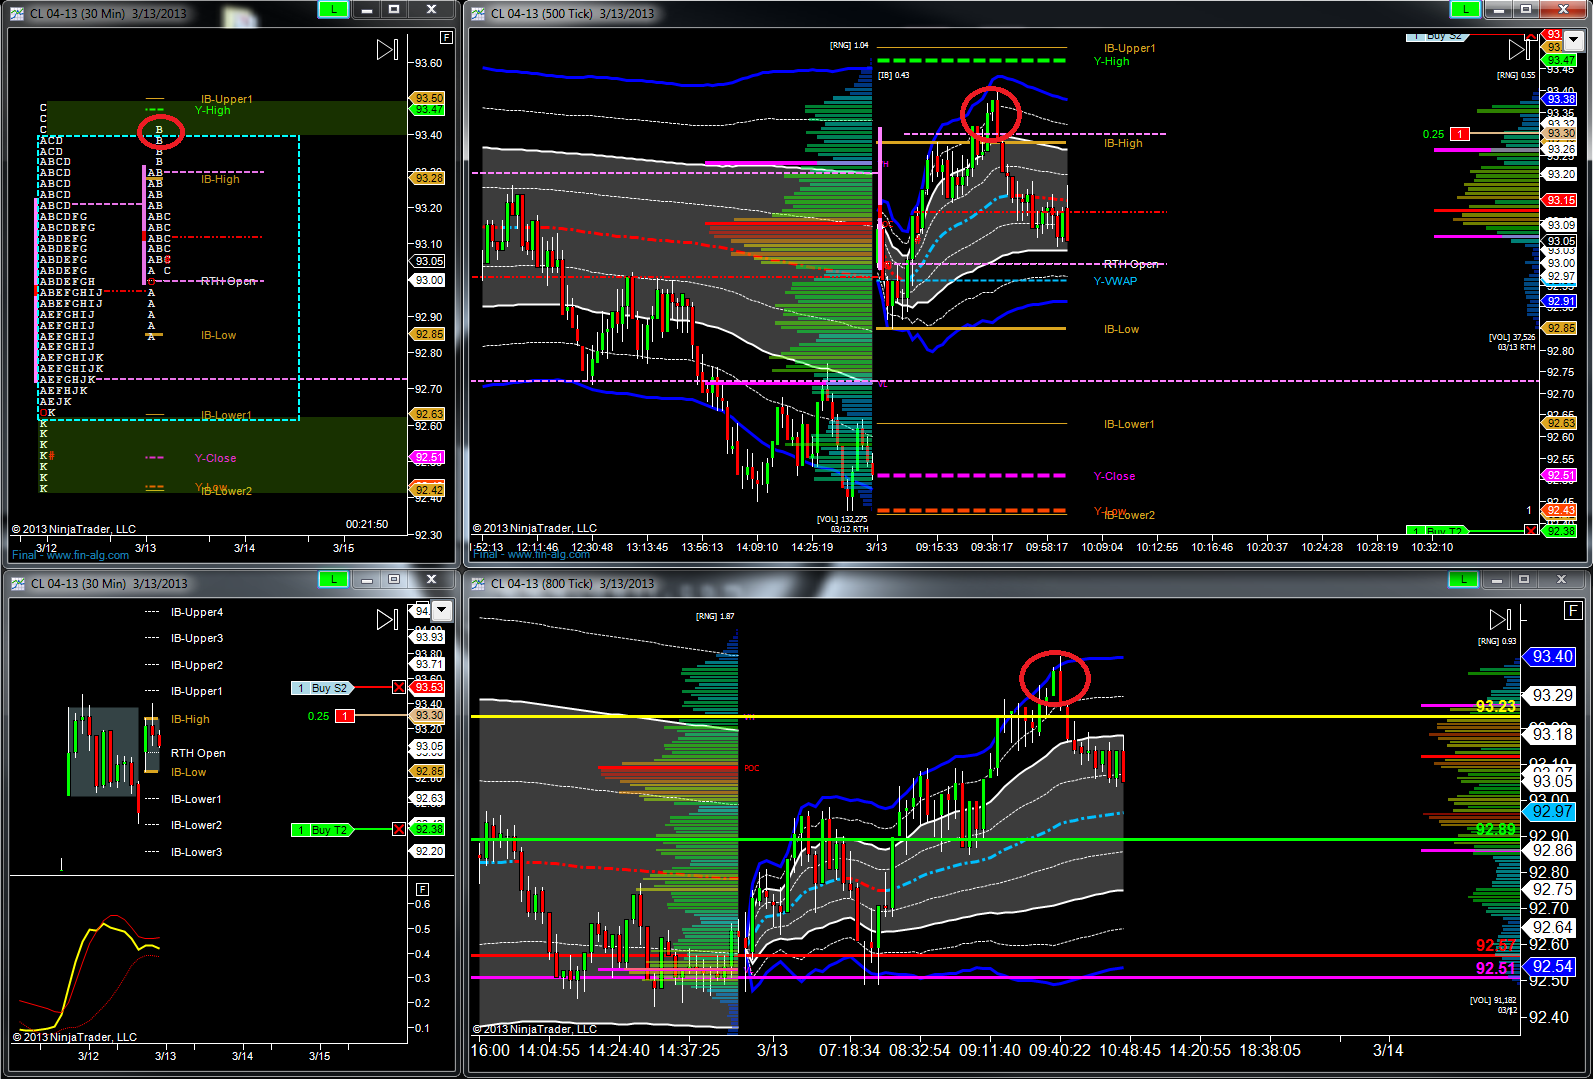Open www.fin-alg.com link under top-left chart
This screenshot has width=1593, height=1079.
(x=88, y=555)
